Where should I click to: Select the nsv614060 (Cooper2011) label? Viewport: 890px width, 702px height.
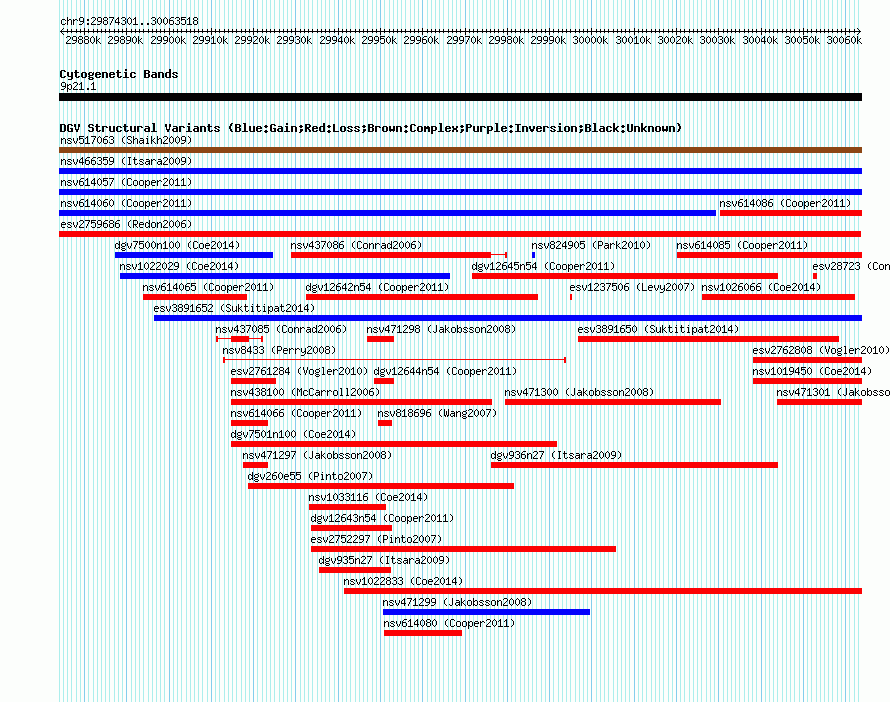(x=126, y=203)
